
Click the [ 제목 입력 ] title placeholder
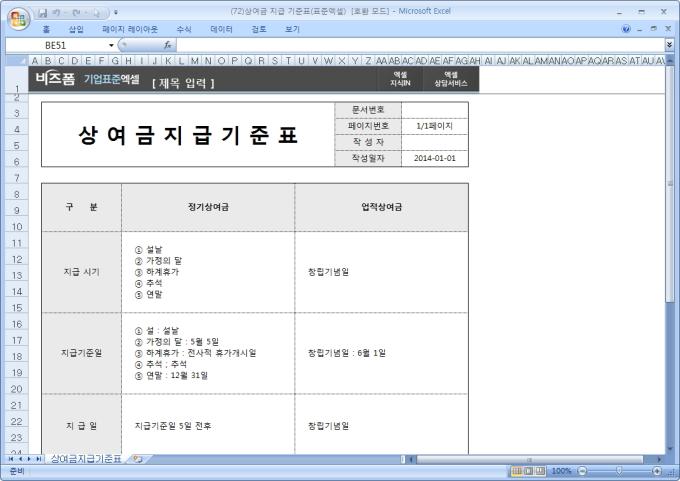coord(183,83)
